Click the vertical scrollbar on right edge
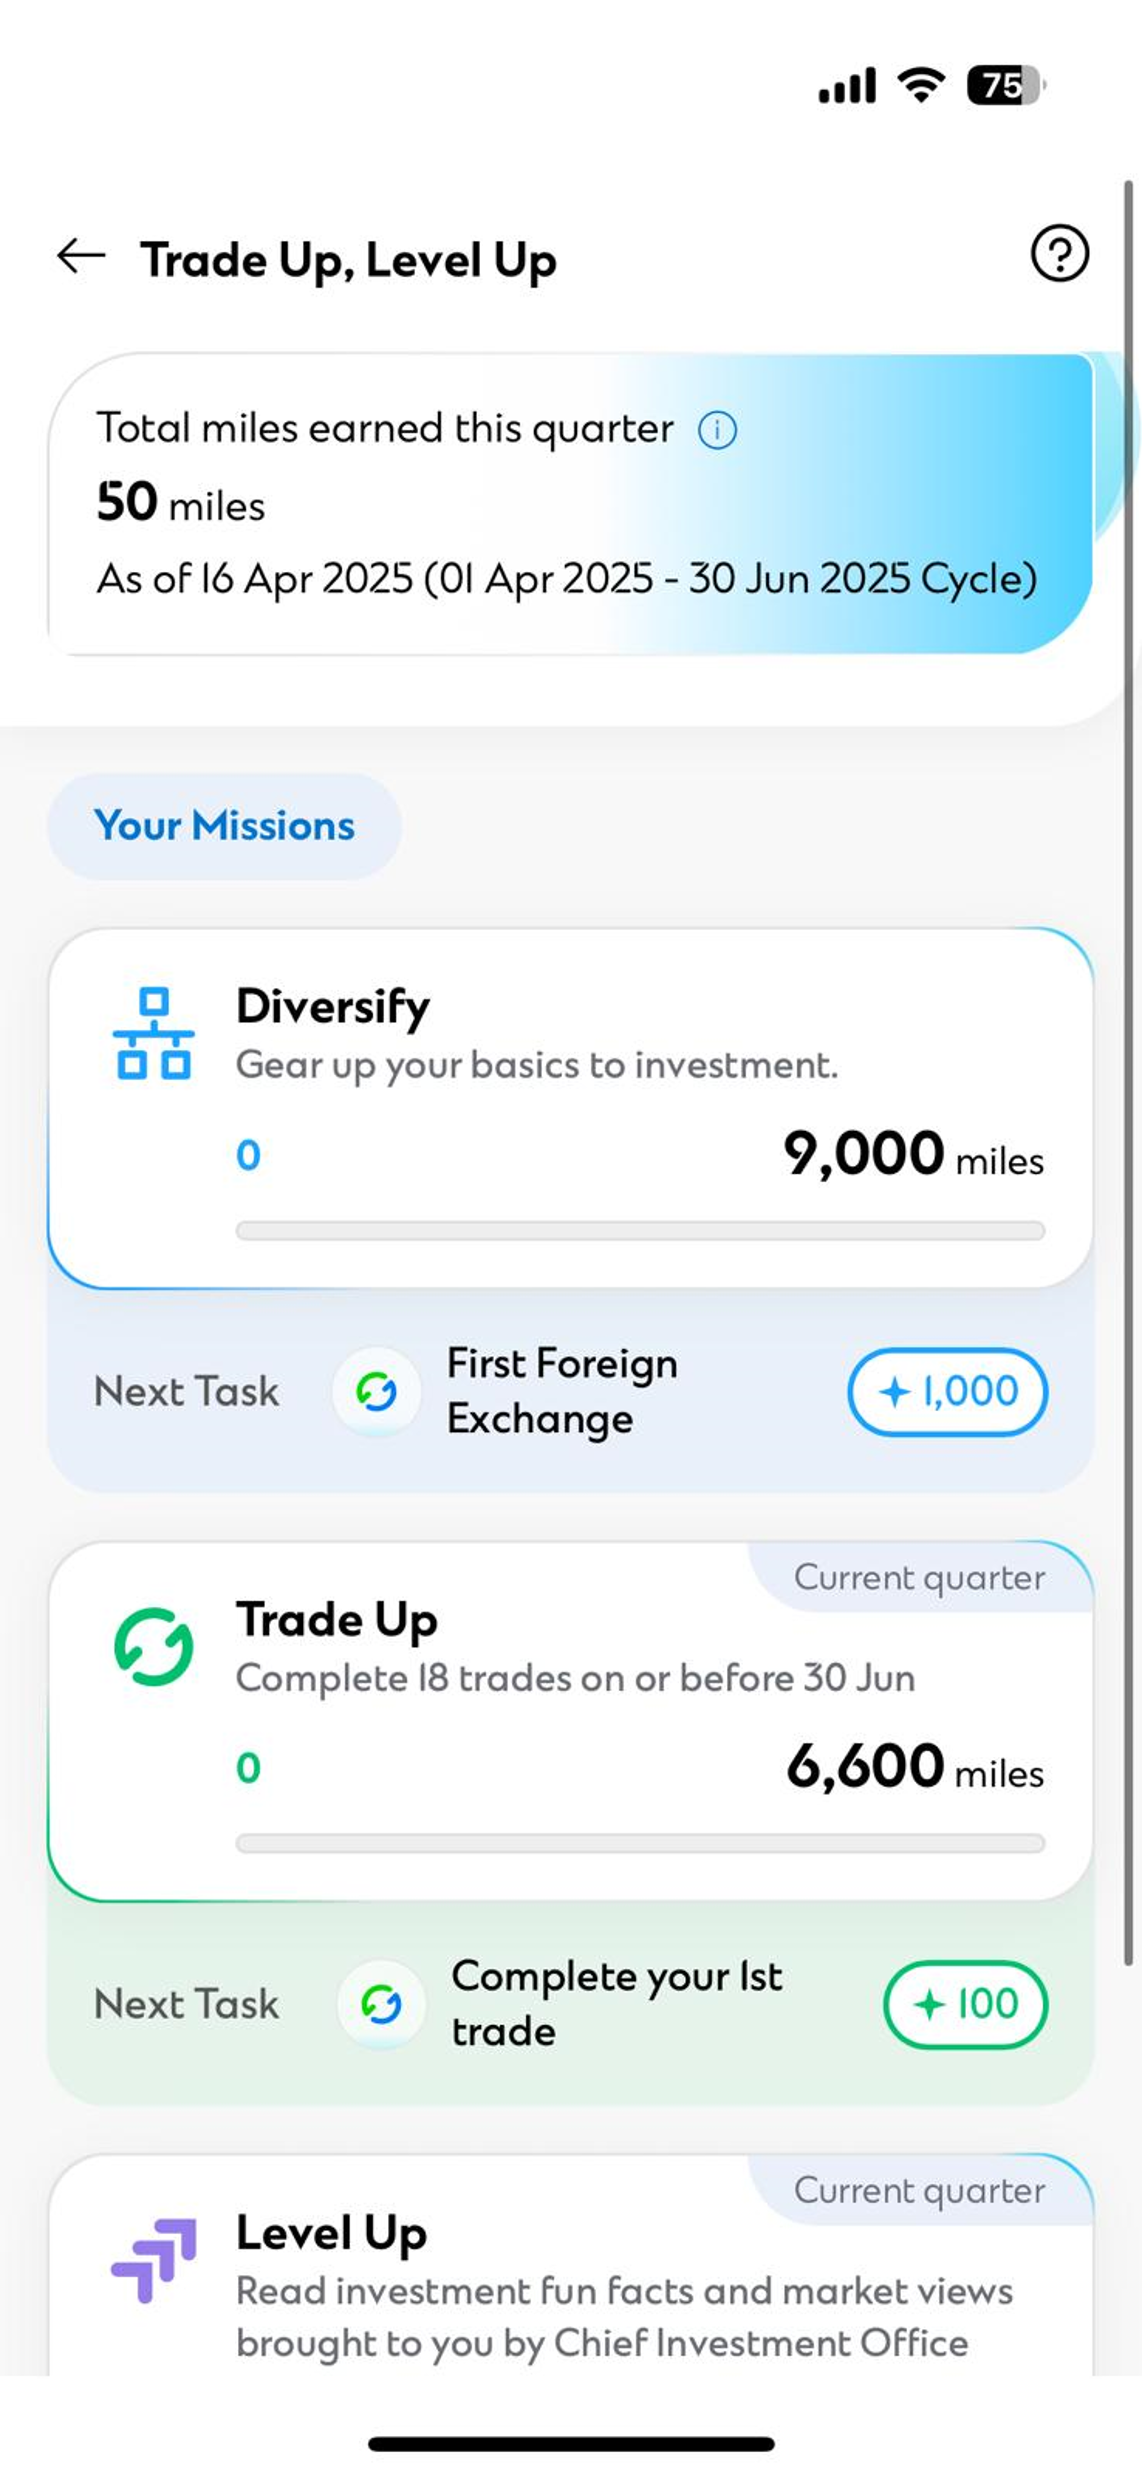This screenshot has width=1142, height=2475. coord(1128,1070)
